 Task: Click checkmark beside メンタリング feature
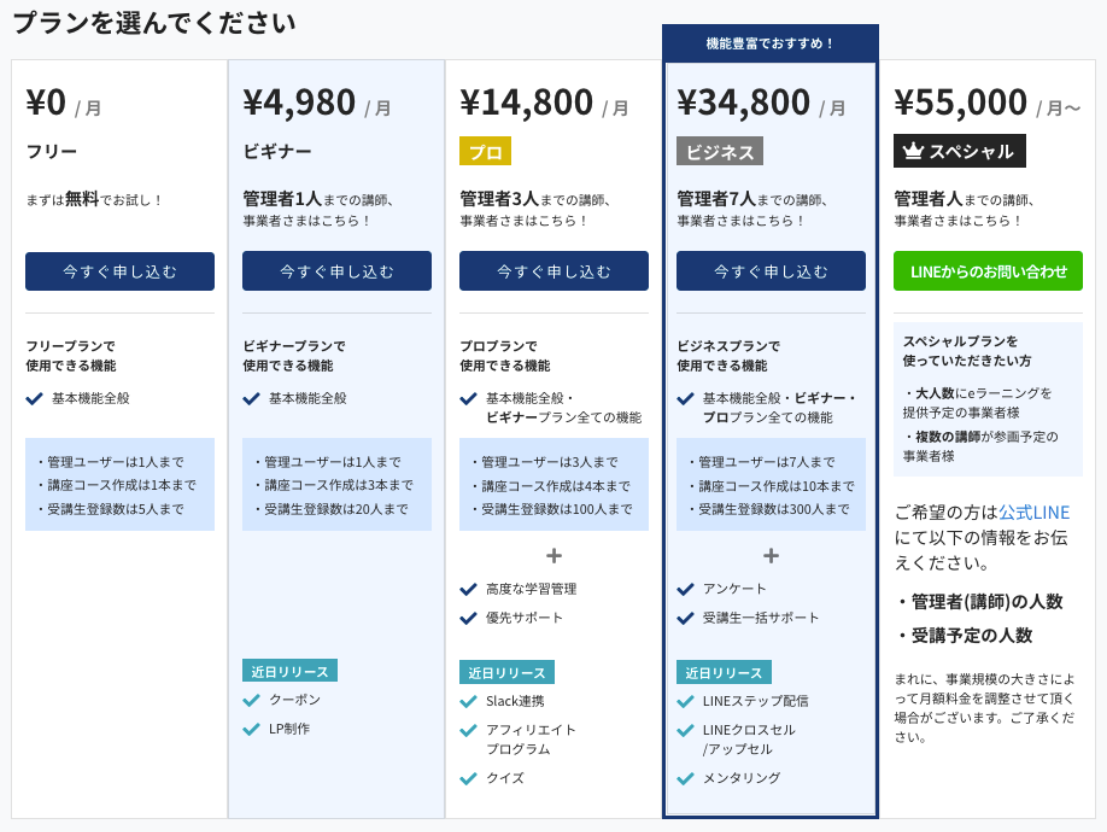(685, 778)
